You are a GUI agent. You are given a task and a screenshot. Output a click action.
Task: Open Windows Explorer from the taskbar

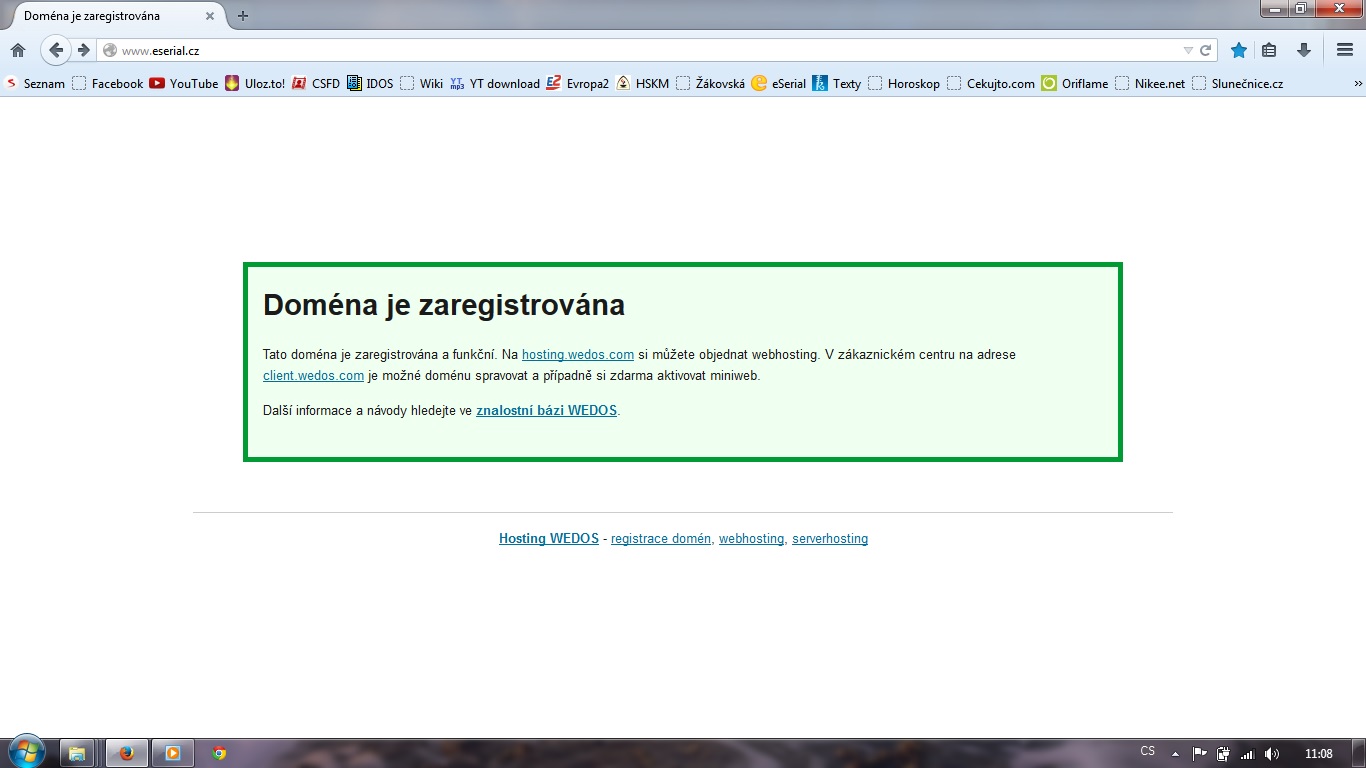pyautogui.click(x=78, y=753)
